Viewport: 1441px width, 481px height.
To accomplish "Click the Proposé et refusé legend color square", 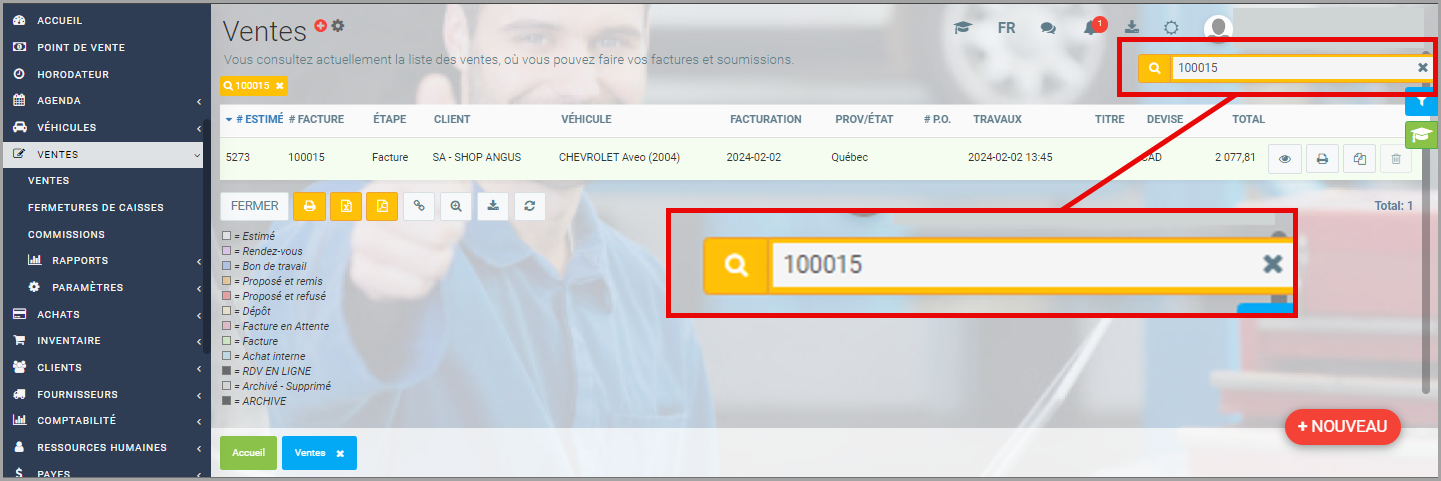I will click(x=227, y=296).
